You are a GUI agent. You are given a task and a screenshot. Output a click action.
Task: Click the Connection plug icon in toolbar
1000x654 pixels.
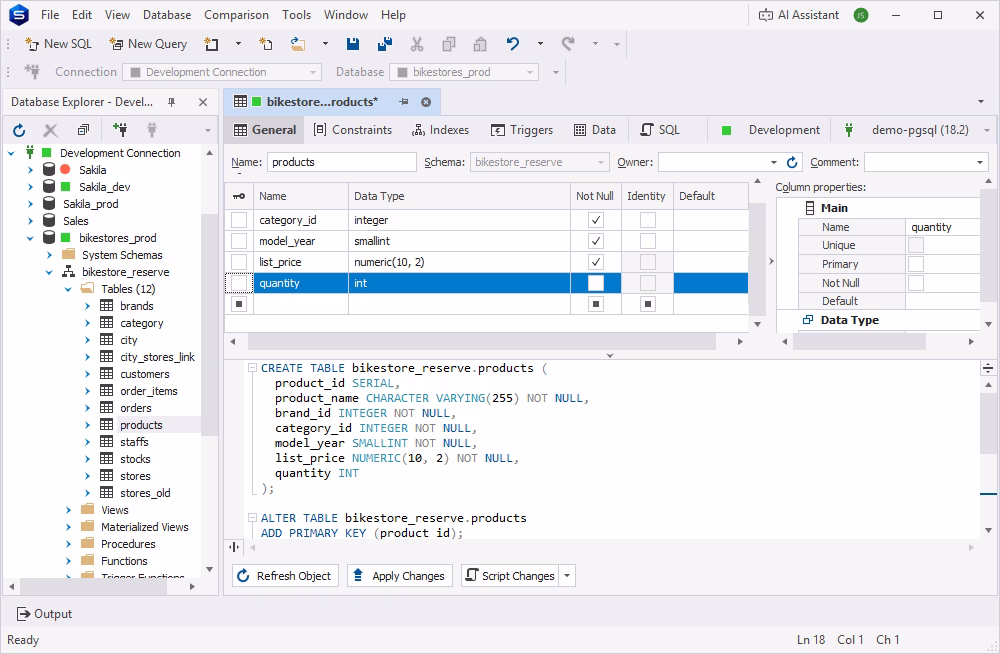32,72
